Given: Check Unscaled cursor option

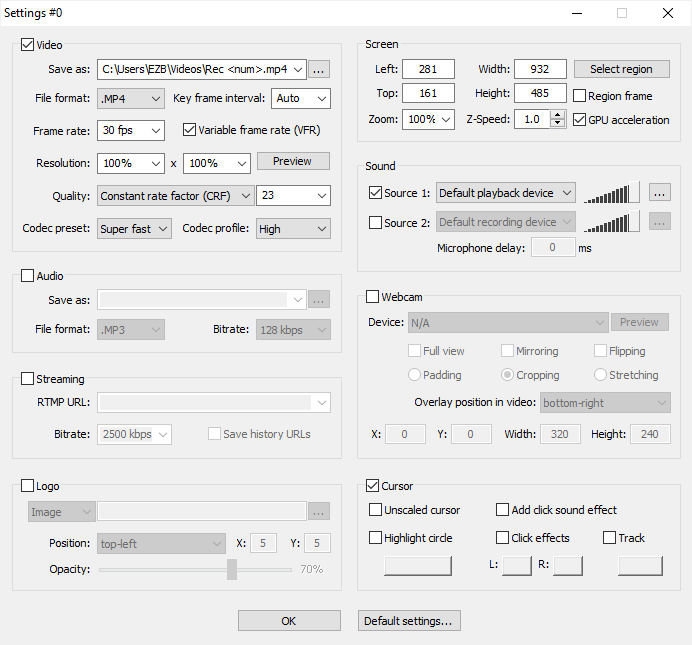Looking at the screenshot, I should 375,510.
